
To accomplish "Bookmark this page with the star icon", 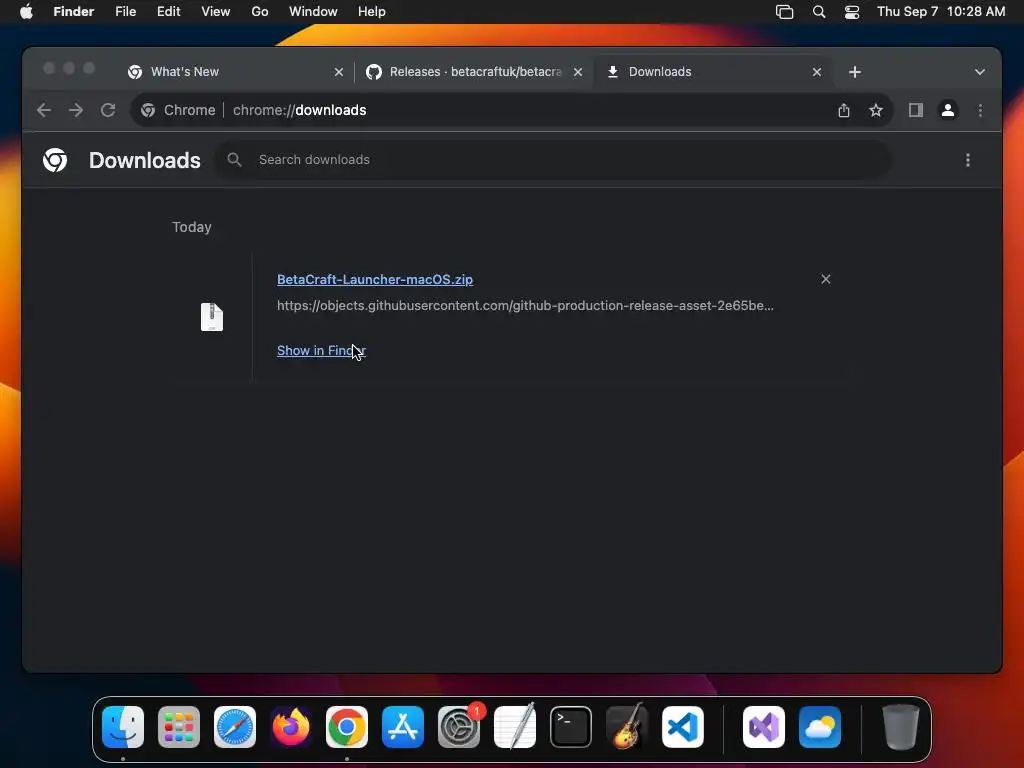I will click(876, 110).
